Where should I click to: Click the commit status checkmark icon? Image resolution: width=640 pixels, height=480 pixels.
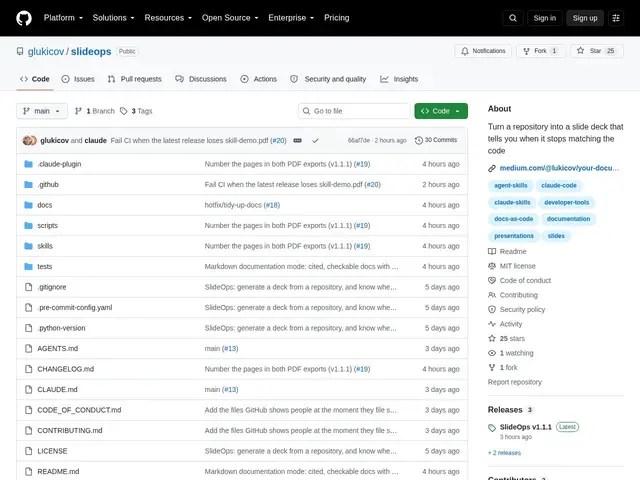pos(315,140)
